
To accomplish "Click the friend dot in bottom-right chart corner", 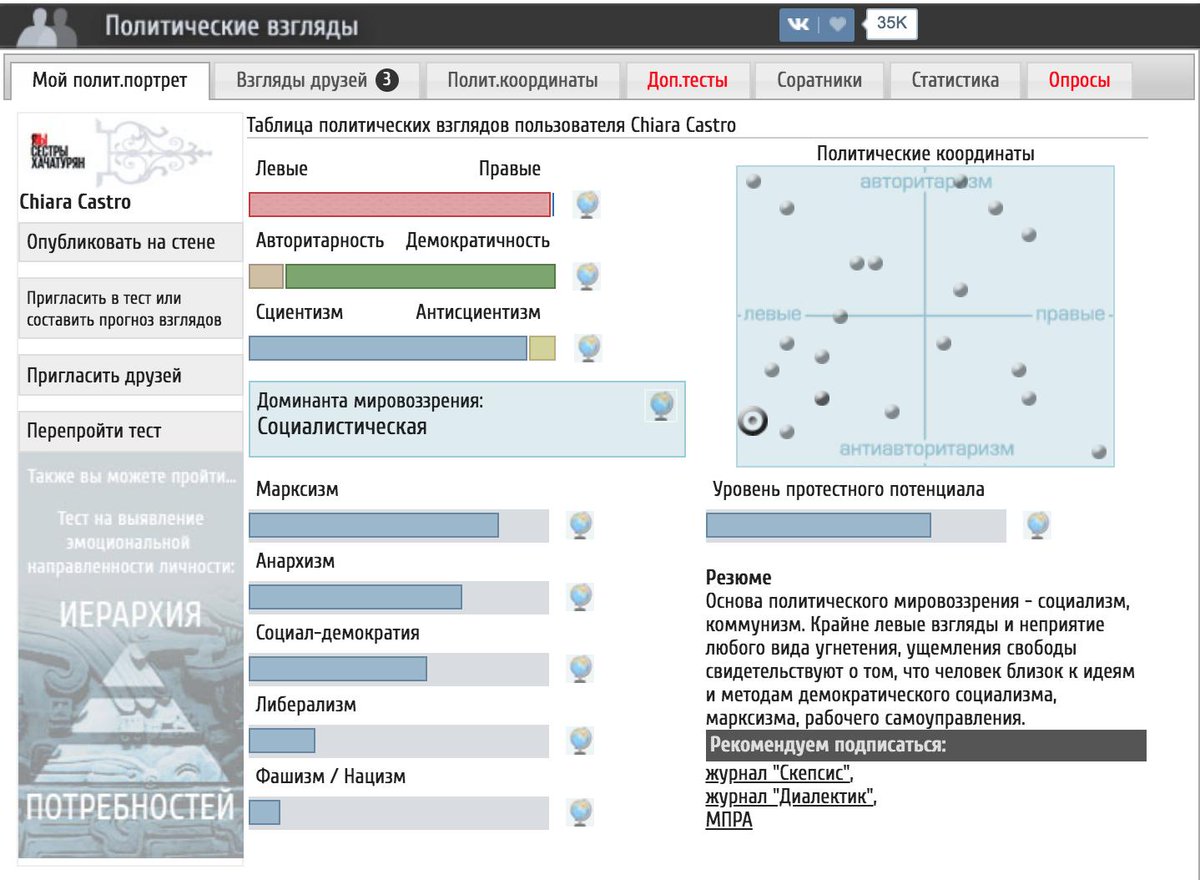I will tap(1099, 453).
